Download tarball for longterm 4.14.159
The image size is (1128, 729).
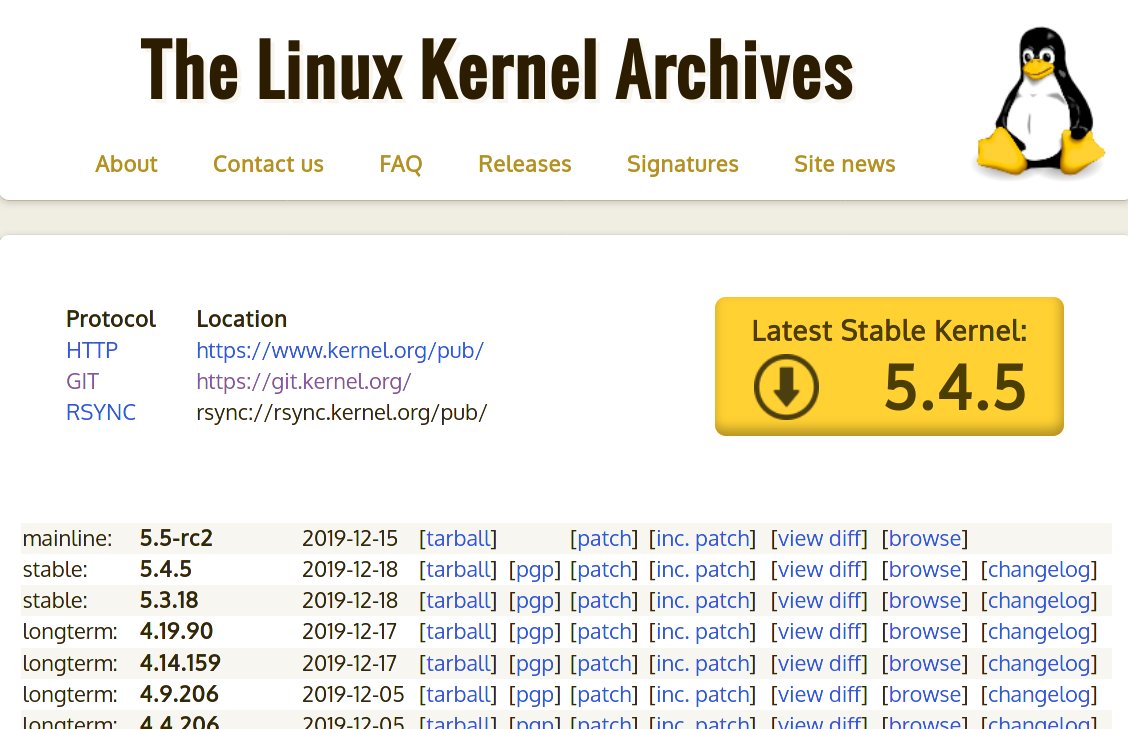pos(458,663)
